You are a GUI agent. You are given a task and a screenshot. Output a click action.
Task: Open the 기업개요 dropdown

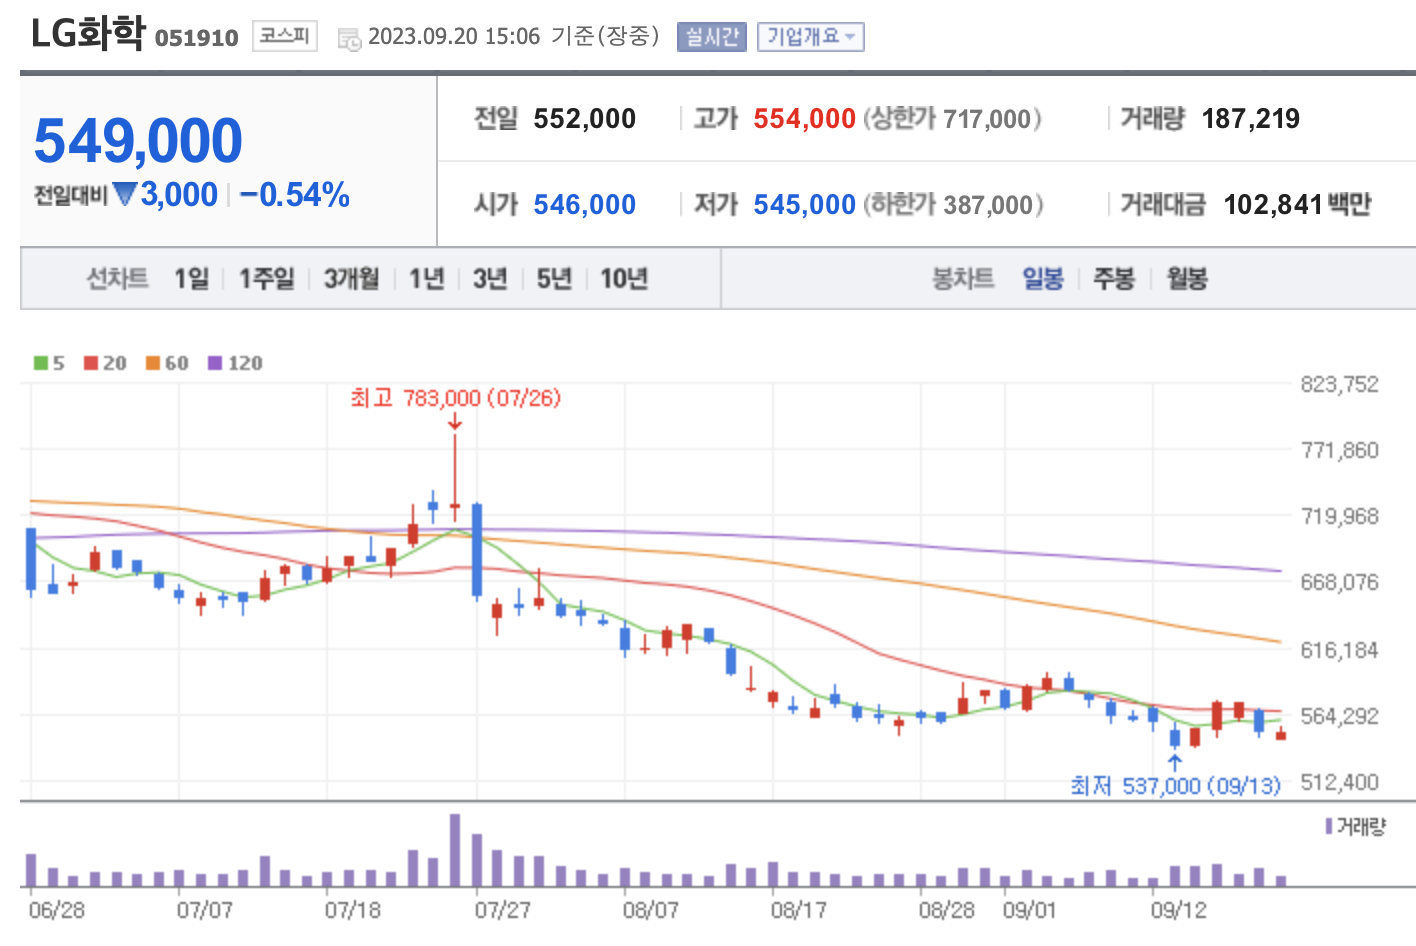(810, 37)
